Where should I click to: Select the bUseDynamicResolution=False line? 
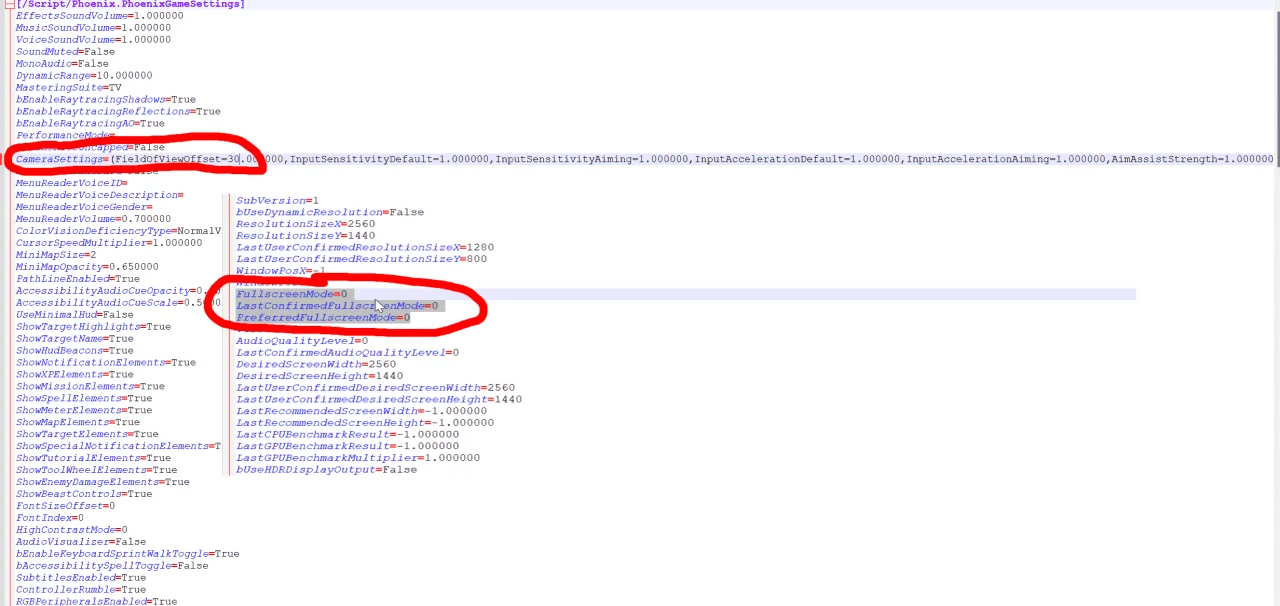tap(330, 213)
